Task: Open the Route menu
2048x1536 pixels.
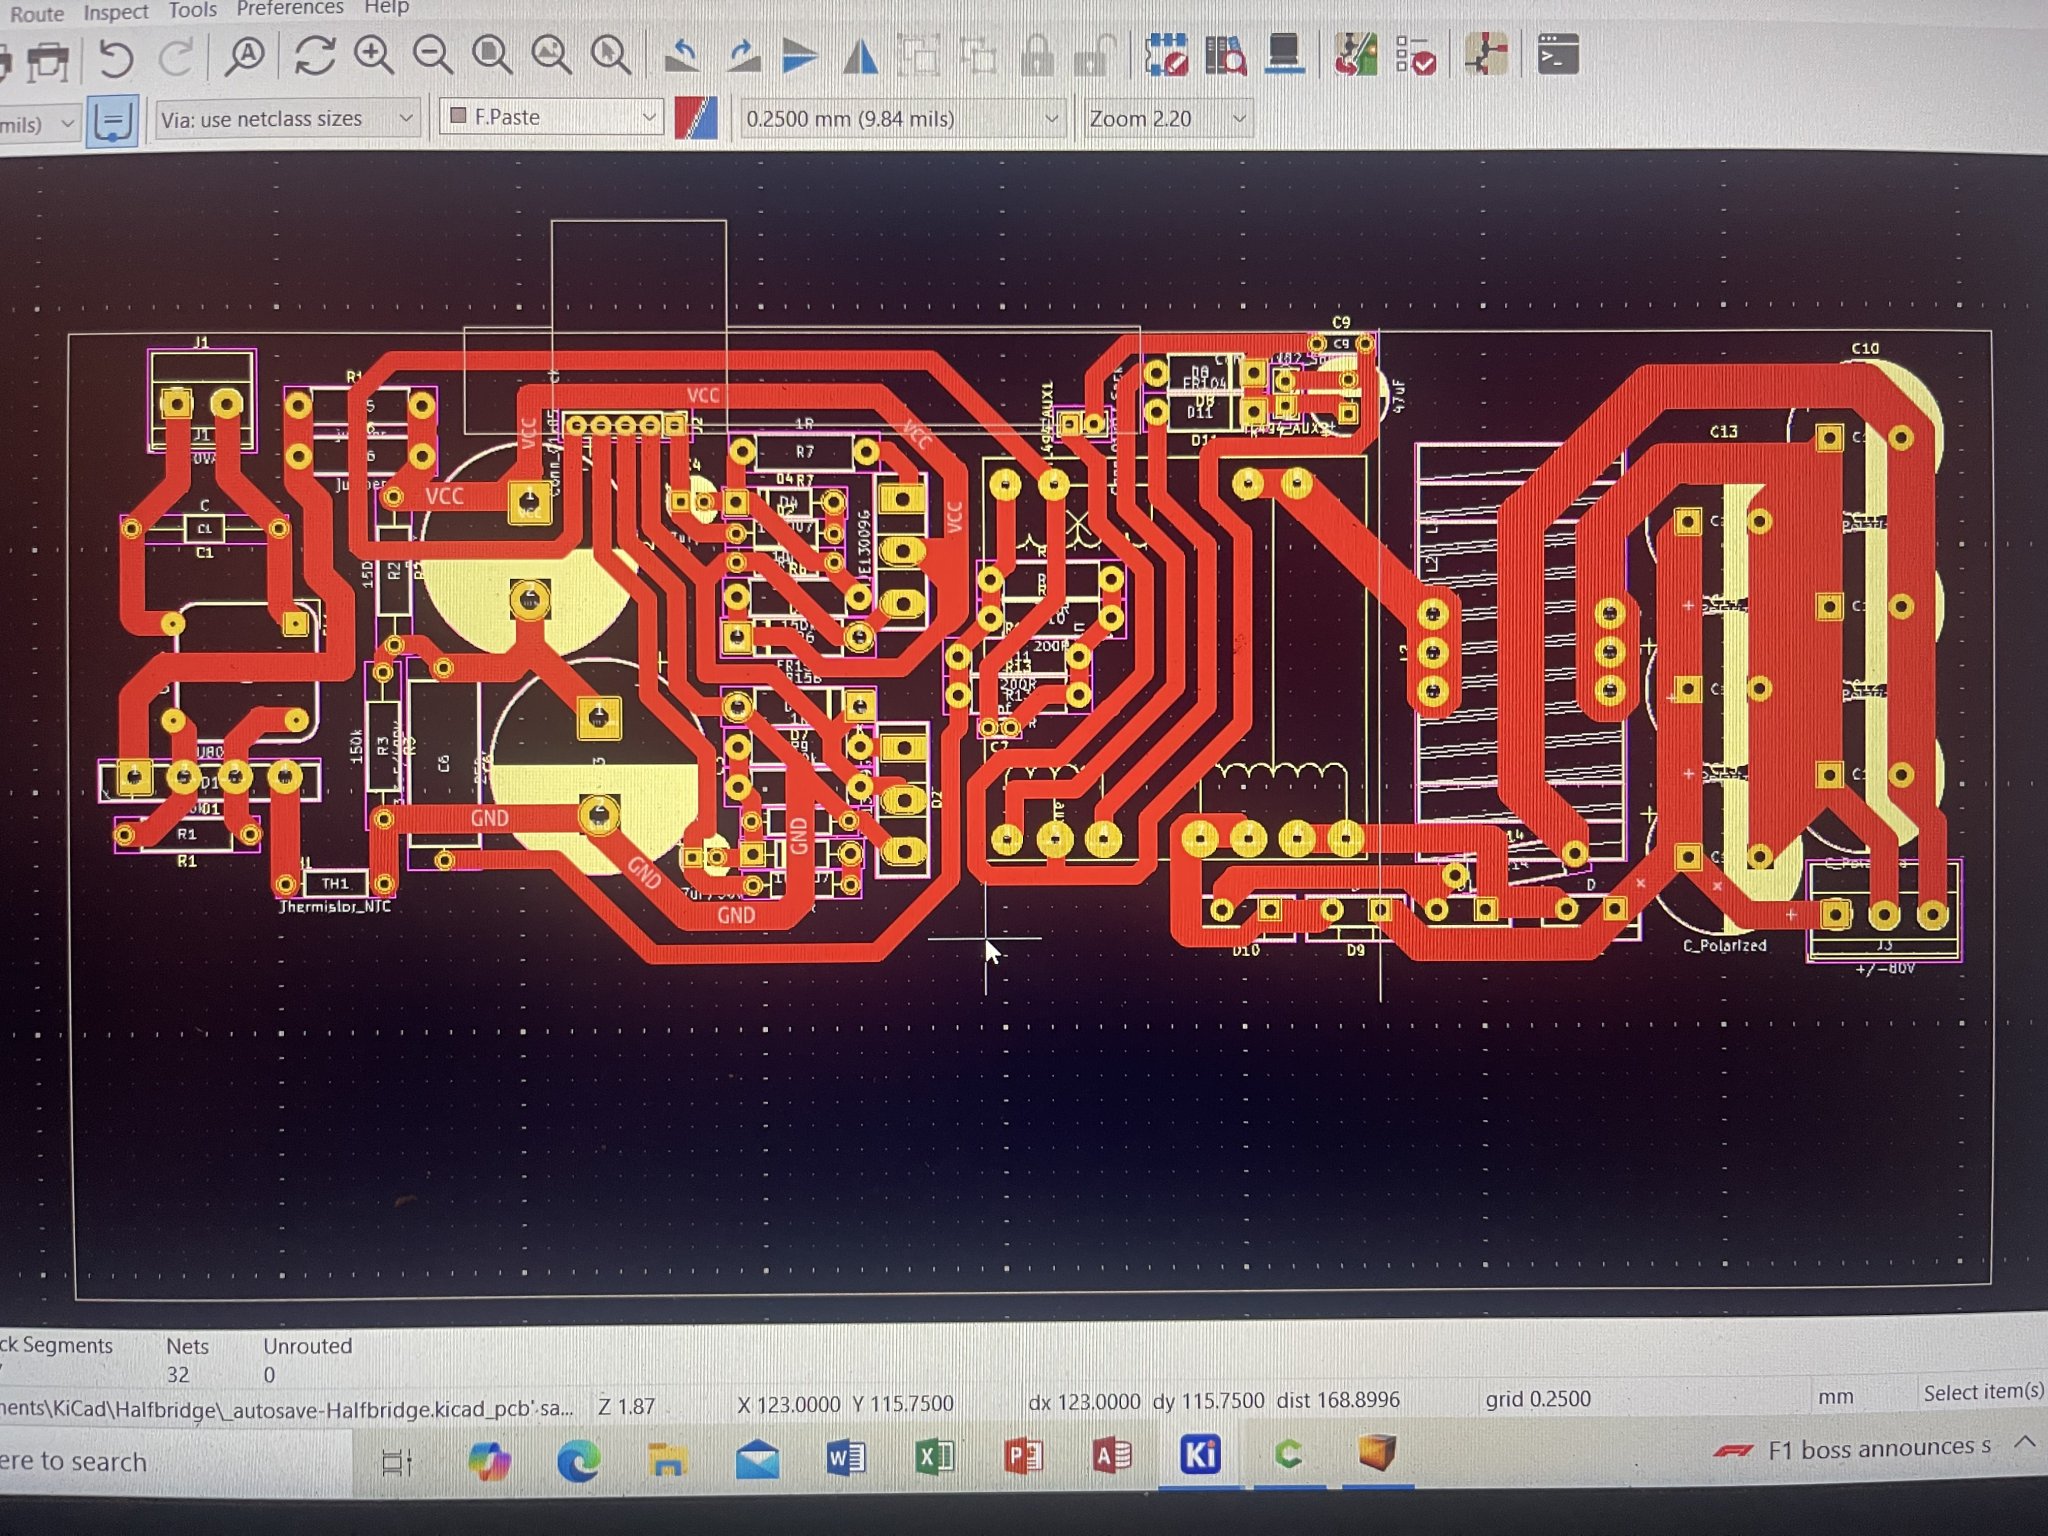Action: tap(37, 13)
